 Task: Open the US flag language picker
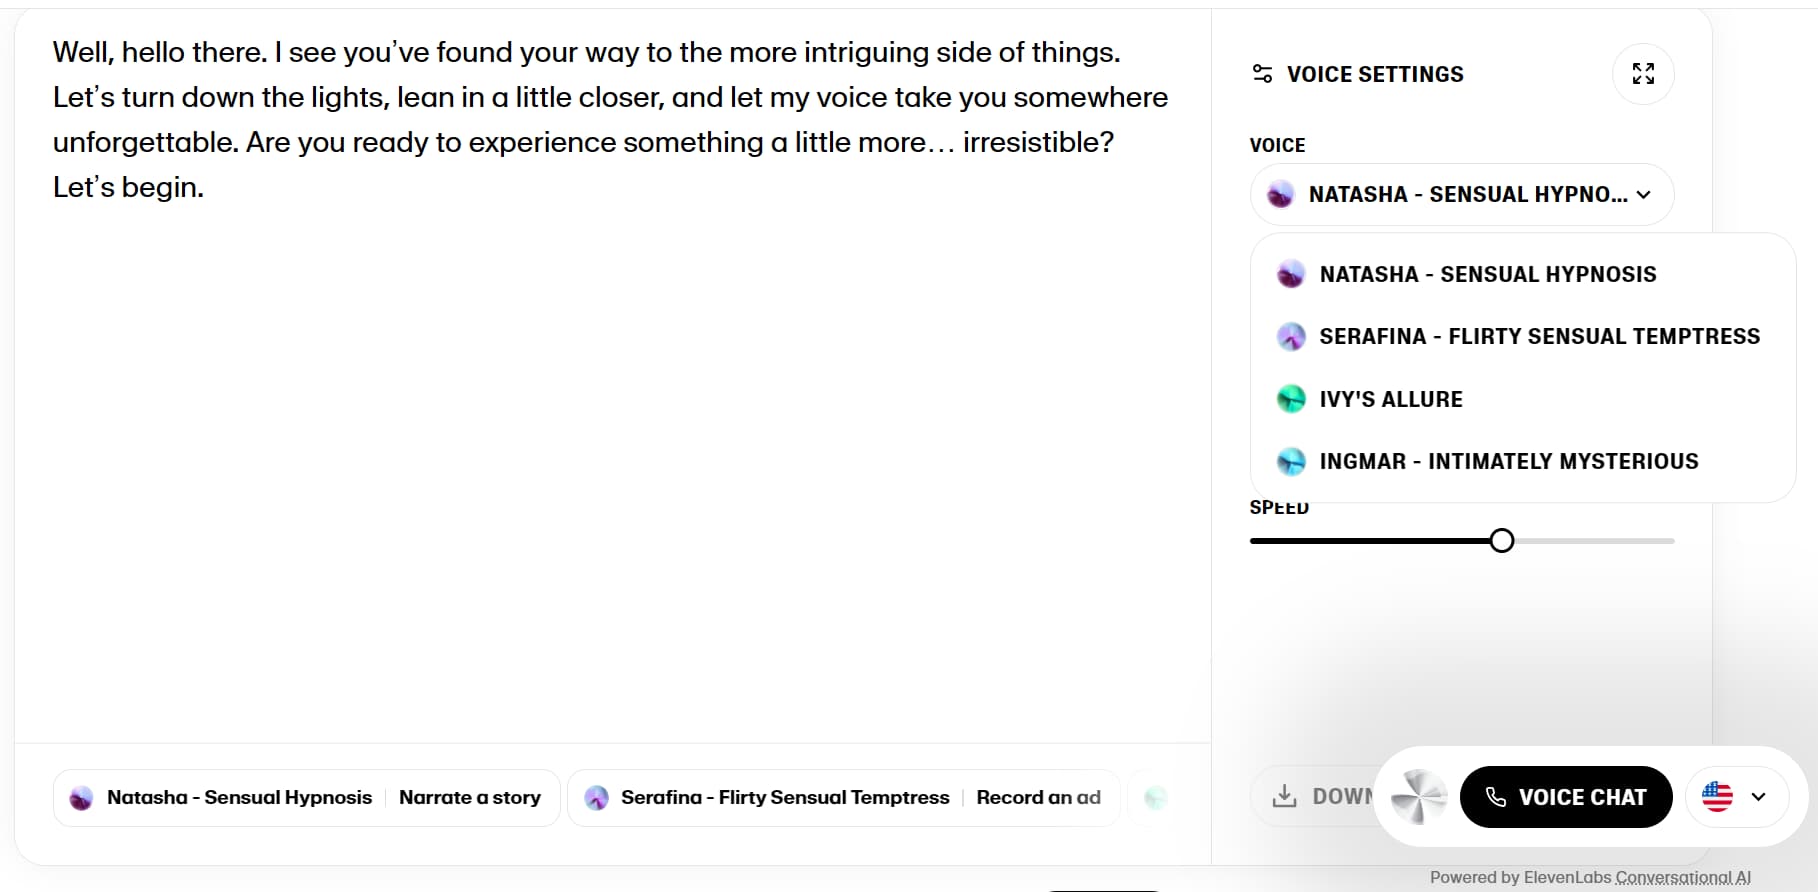1716,797
